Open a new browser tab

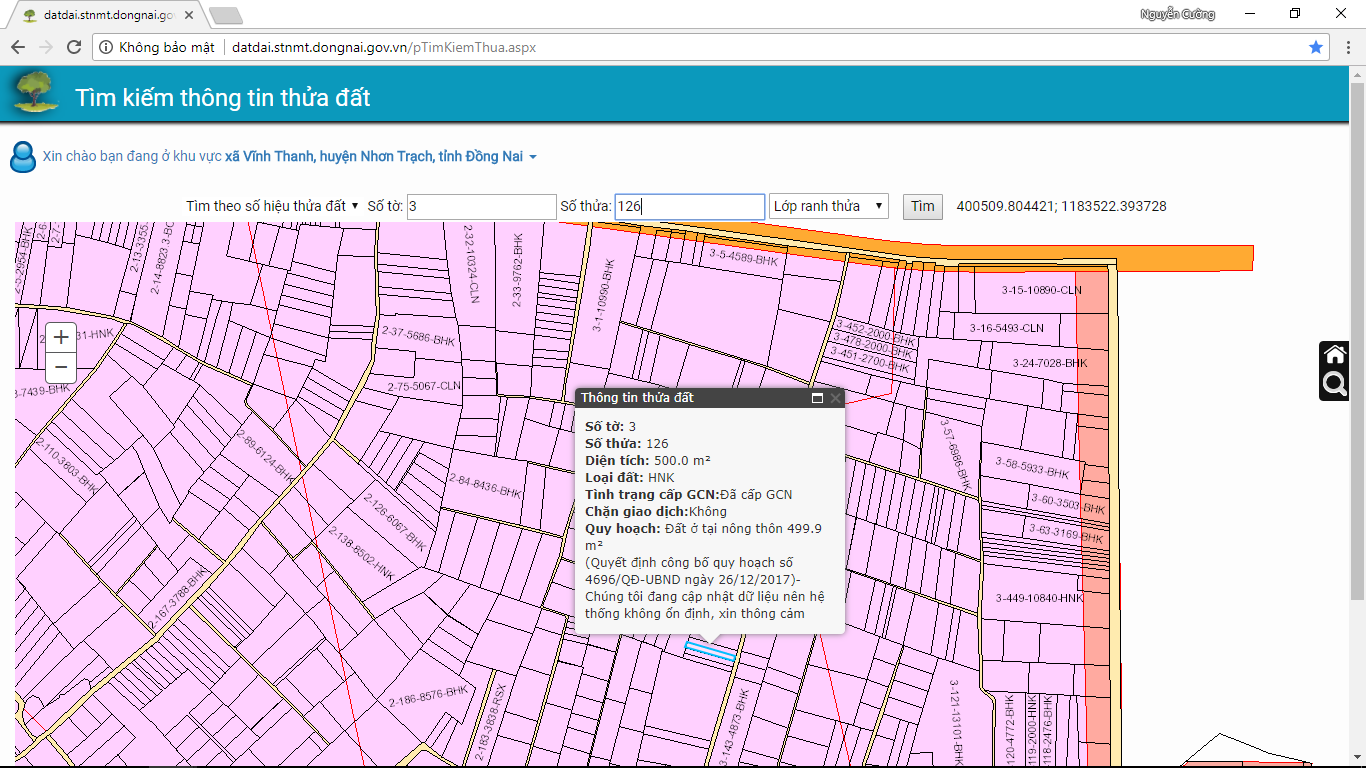226,15
